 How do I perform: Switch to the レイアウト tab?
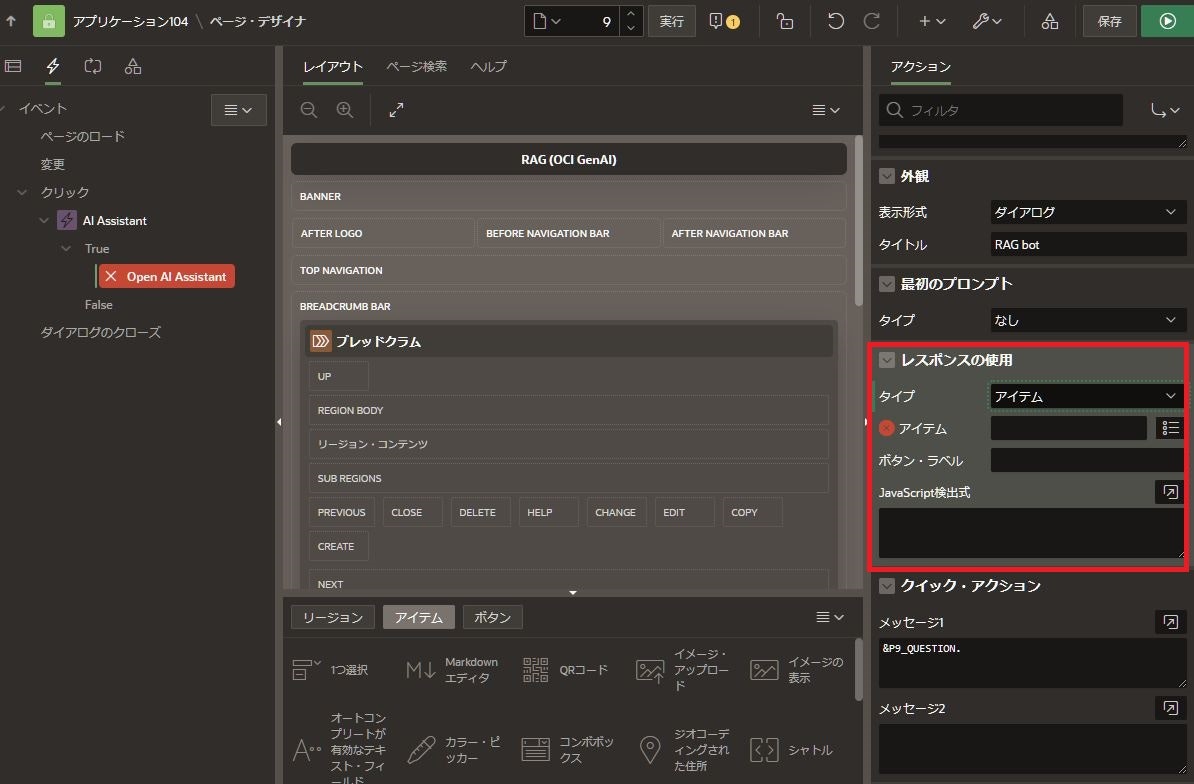click(333, 66)
